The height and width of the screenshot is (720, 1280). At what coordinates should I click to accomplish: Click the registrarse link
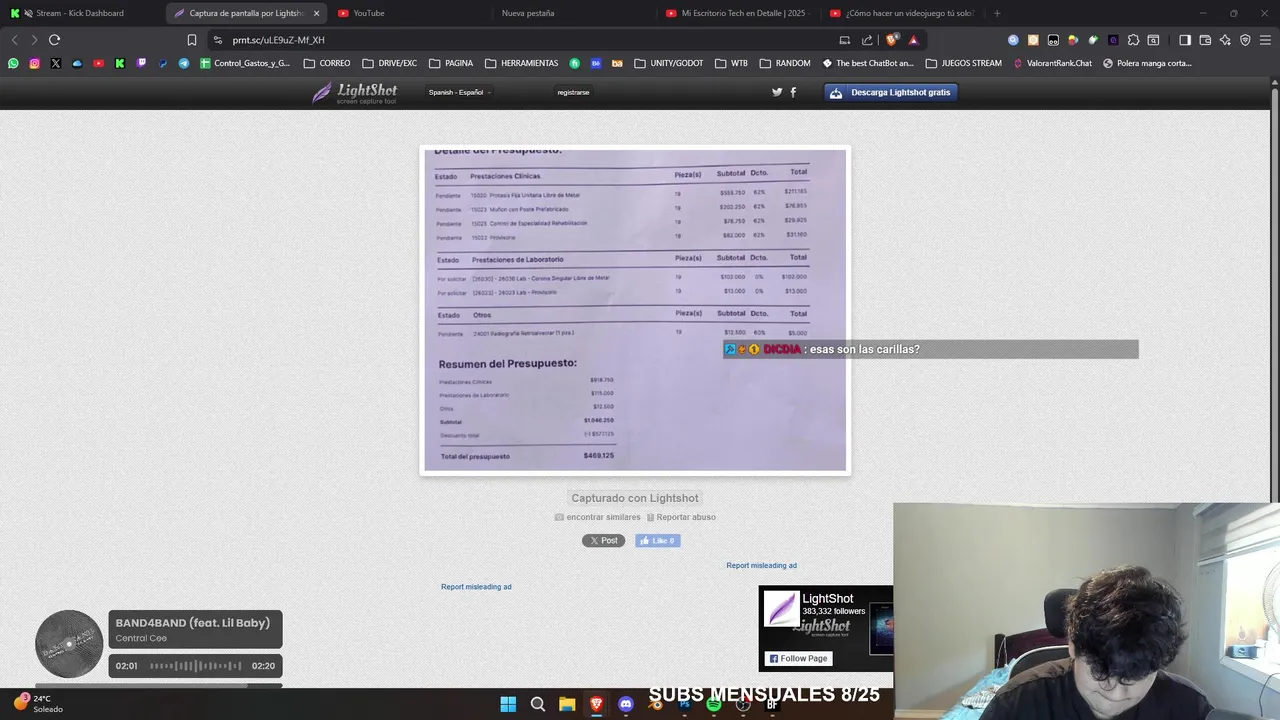(573, 92)
